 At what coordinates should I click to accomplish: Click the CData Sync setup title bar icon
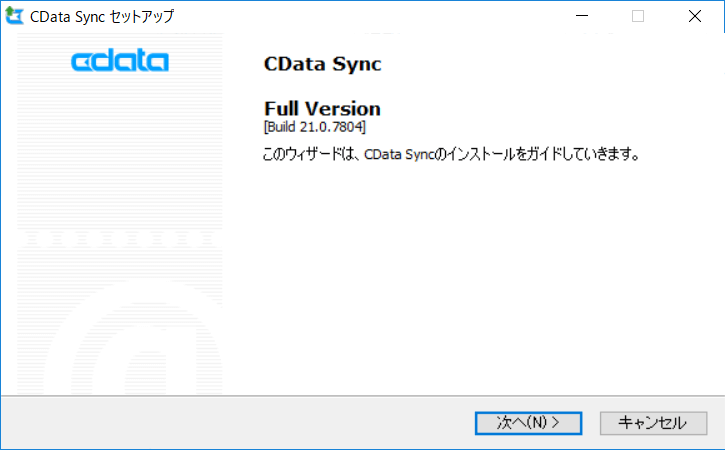click(x=14, y=16)
